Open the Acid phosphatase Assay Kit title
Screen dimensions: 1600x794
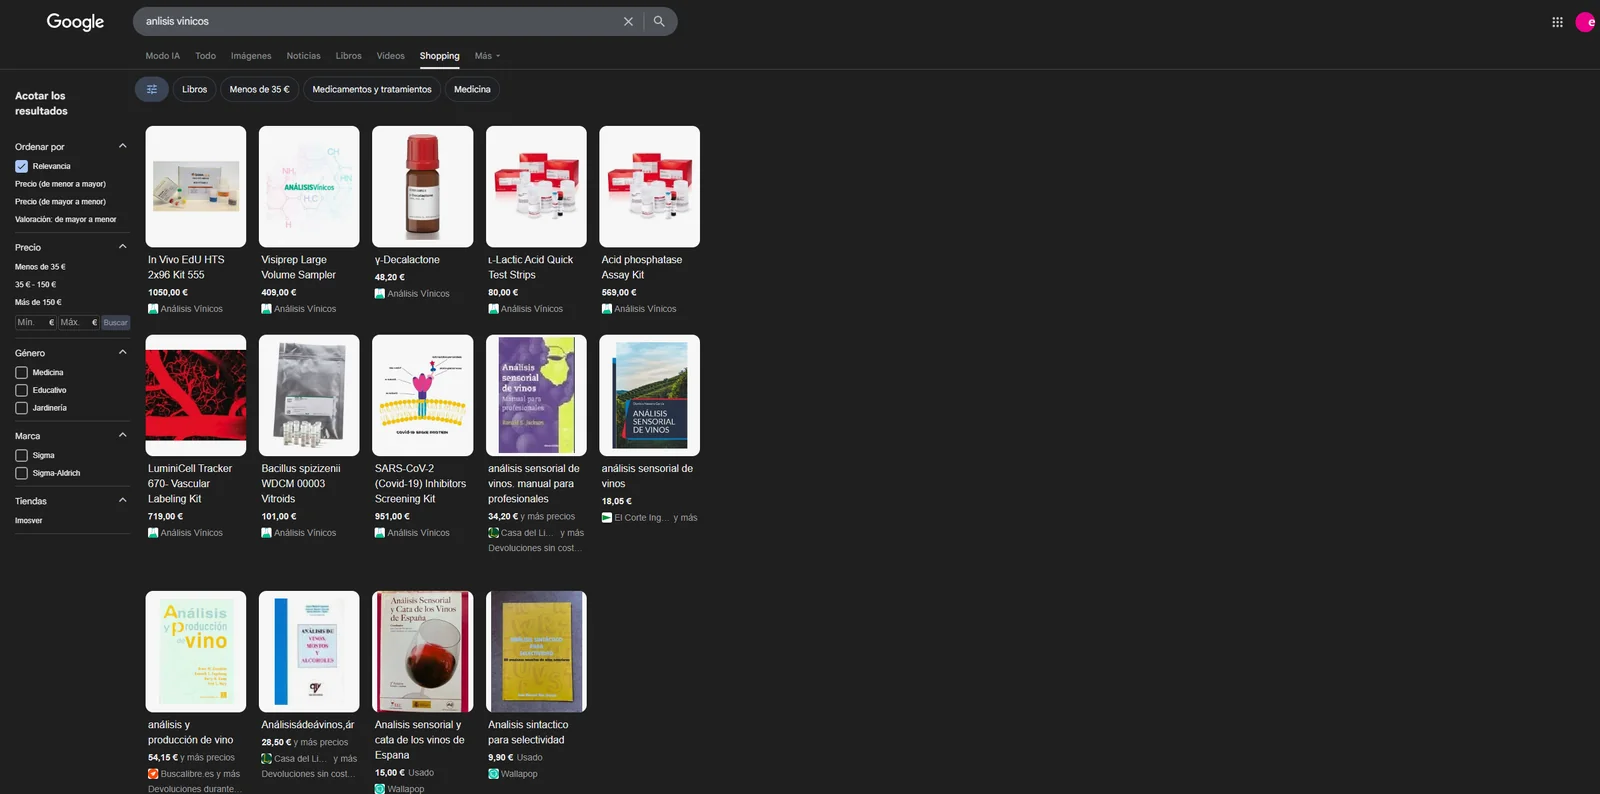[641, 267]
